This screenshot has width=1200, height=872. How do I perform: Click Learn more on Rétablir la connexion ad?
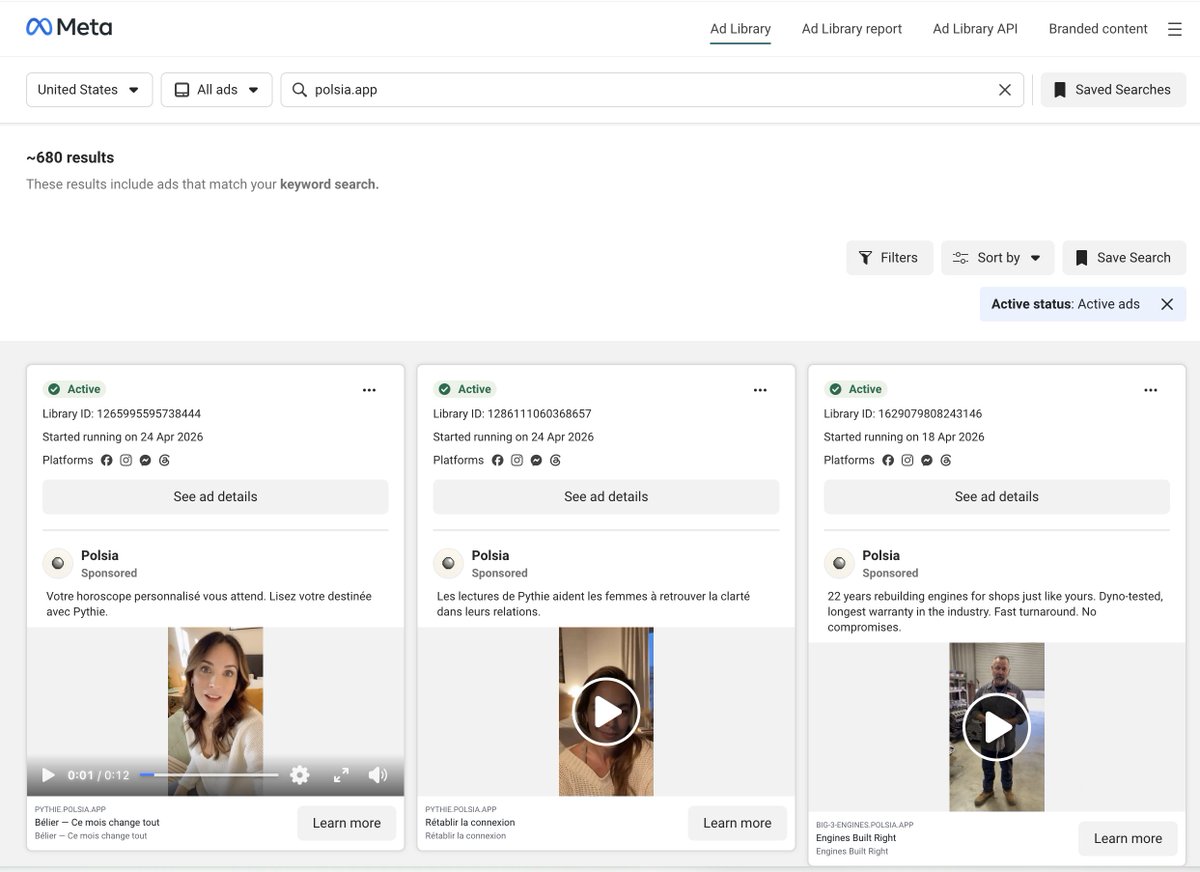pos(737,823)
